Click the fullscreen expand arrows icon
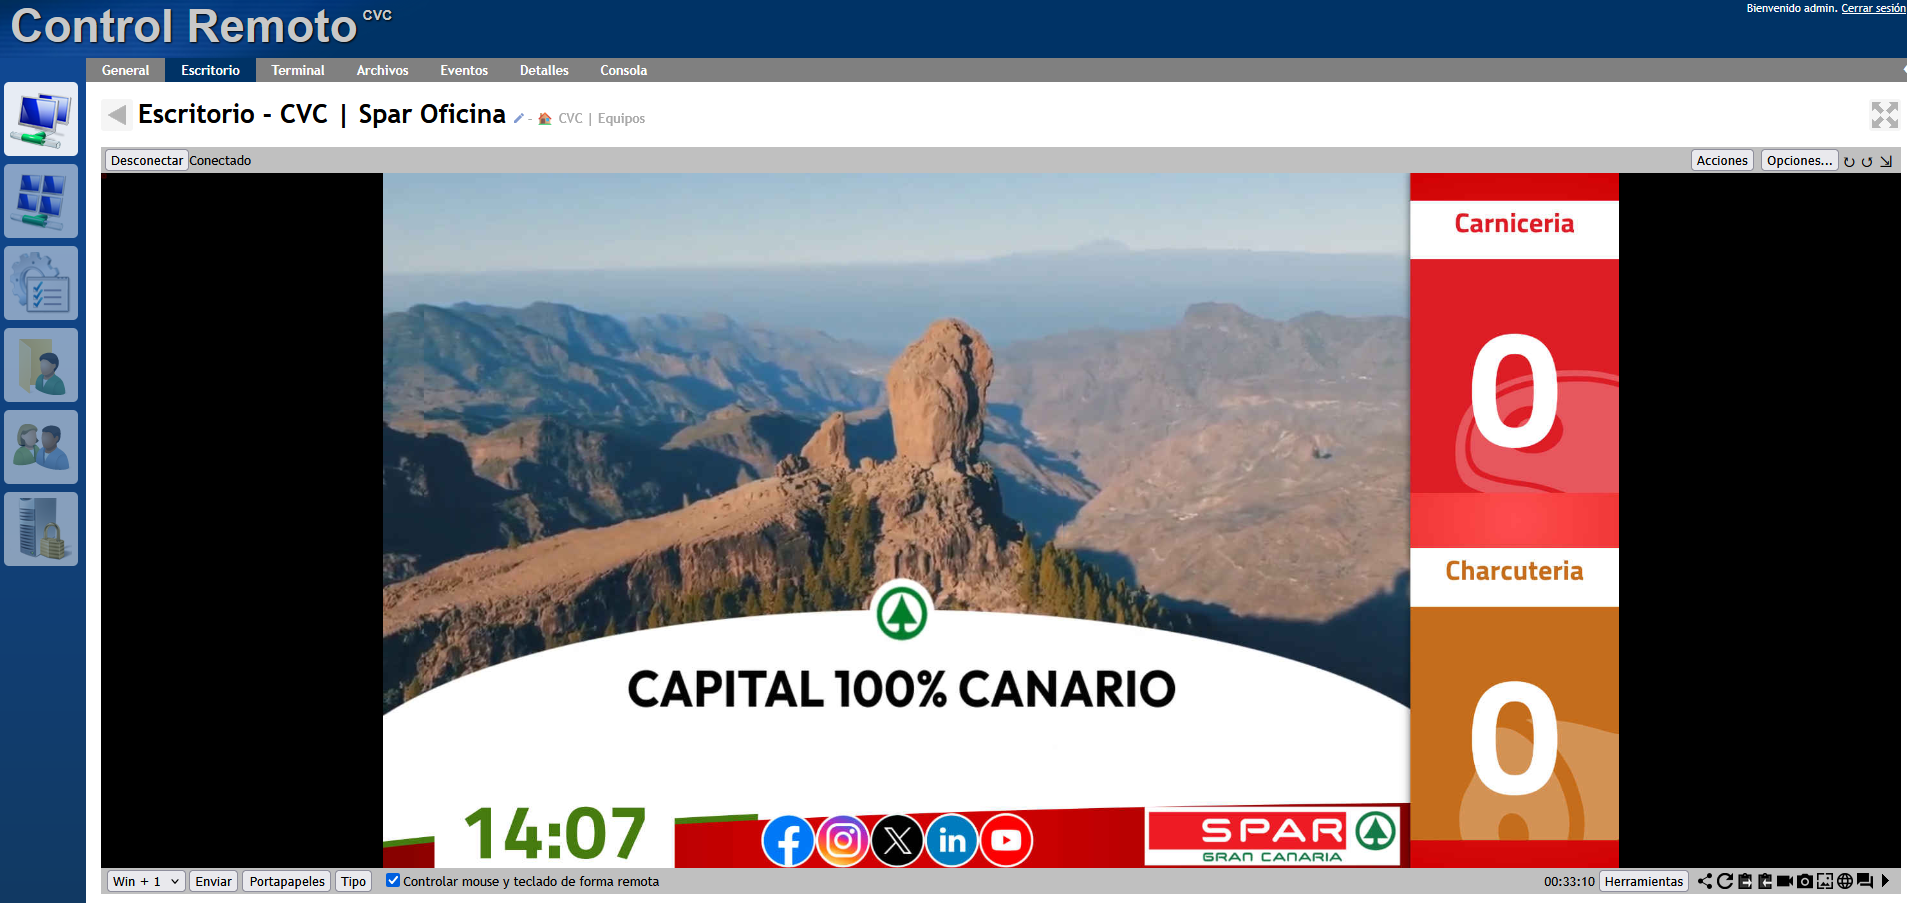 click(x=1884, y=115)
